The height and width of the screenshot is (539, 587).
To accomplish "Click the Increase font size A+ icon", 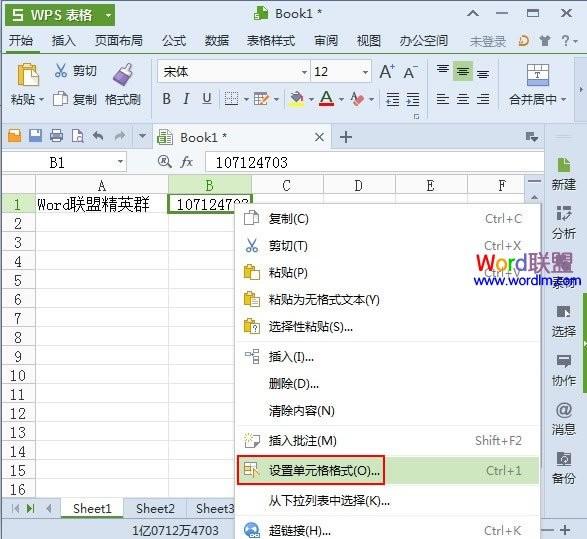I will [387, 71].
